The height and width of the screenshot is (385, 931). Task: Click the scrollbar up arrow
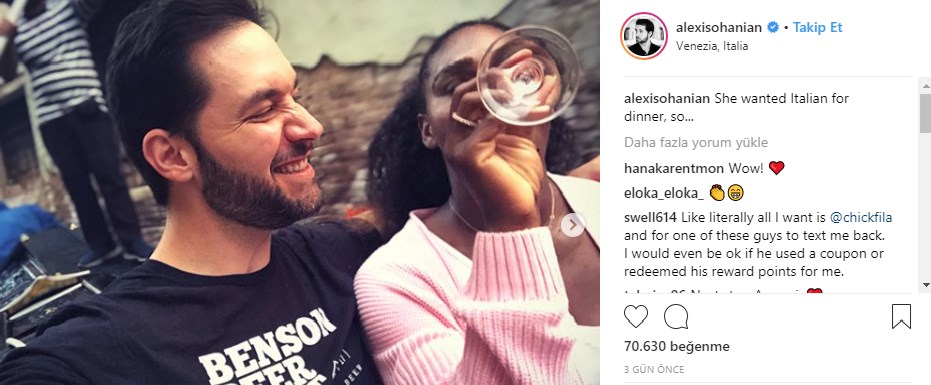pyautogui.click(x=925, y=86)
